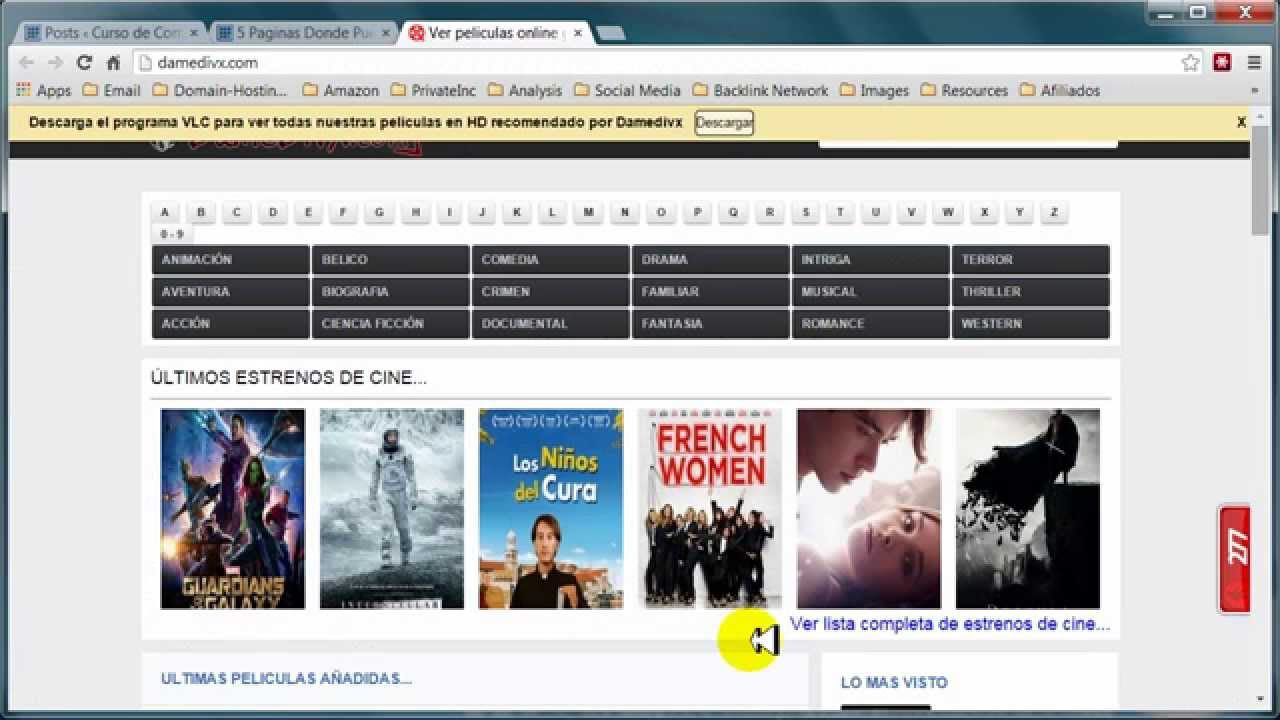Switch to the '5 Paginas Donde Pu...' tab
This screenshot has height=720, width=1280.
pyautogui.click(x=295, y=32)
